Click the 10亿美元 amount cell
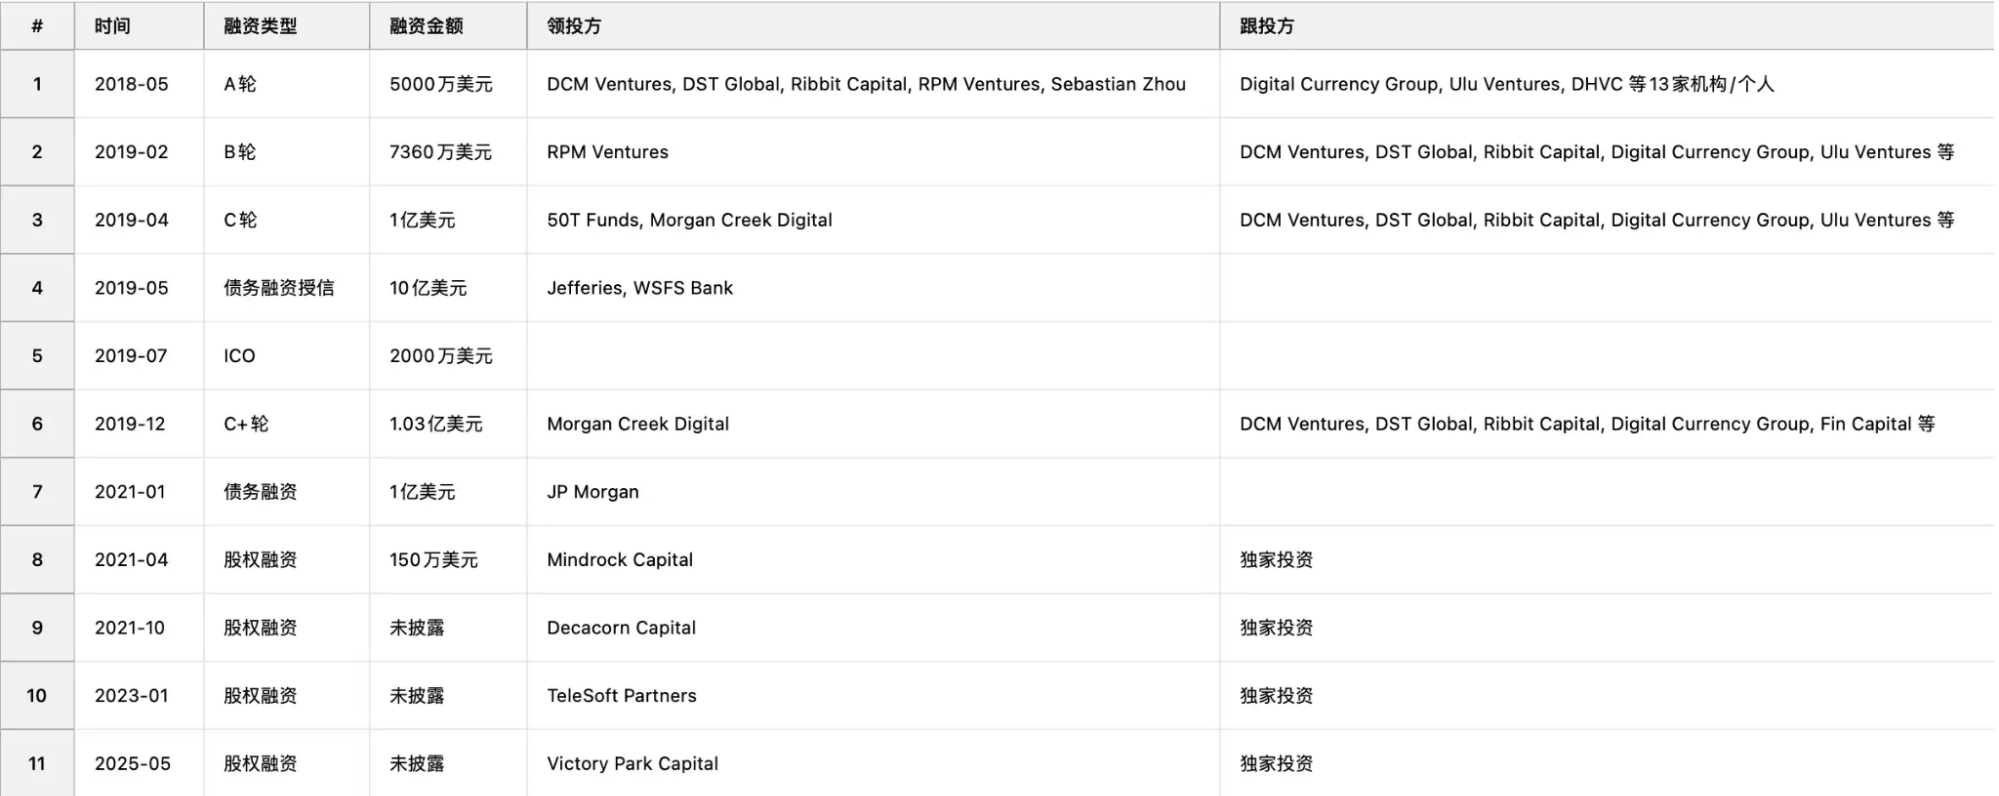Viewport: 1999px width, 796px height. point(448,288)
